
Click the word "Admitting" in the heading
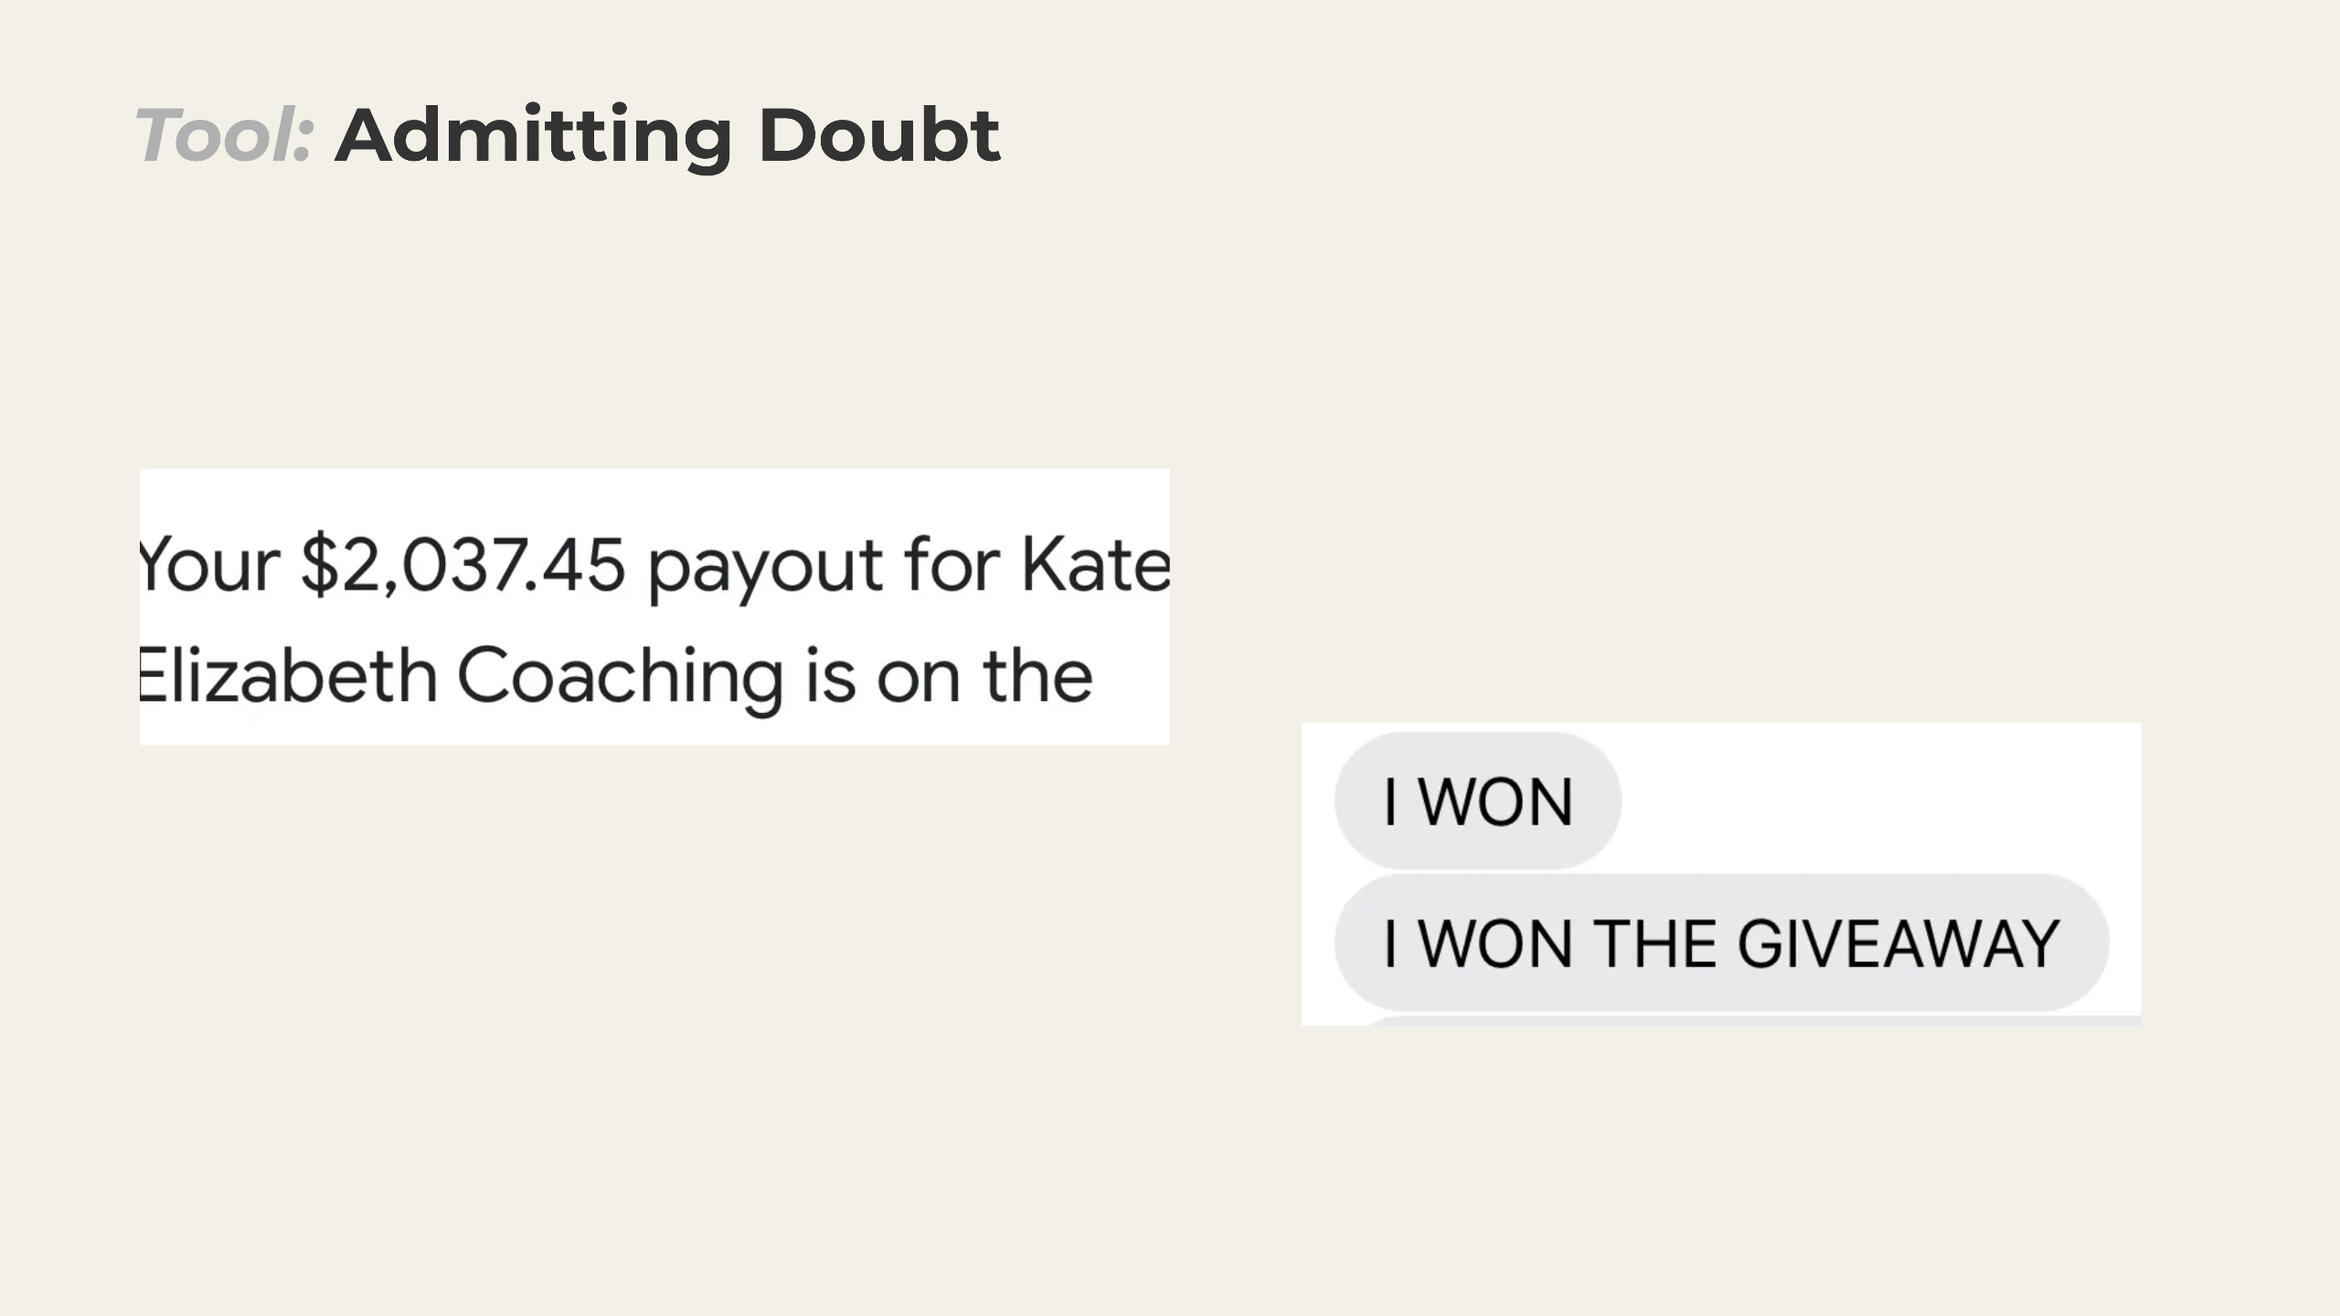click(534, 135)
